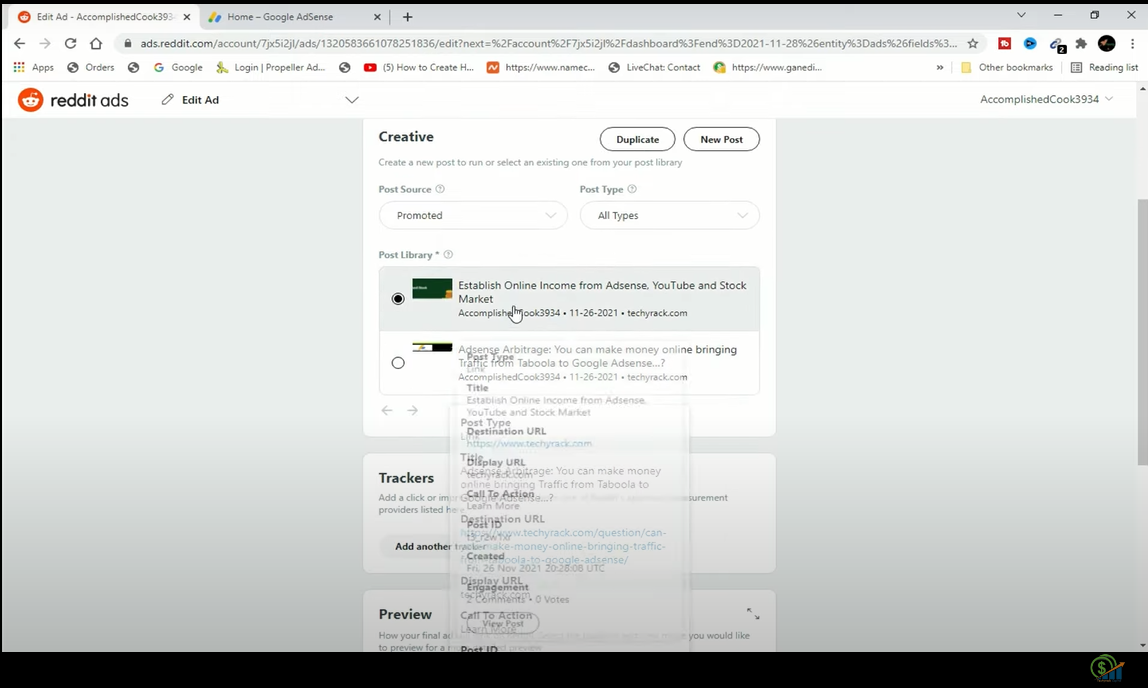Select the Adsense Arbitrage post radio
1148x688 pixels.
pyautogui.click(x=398, y=363)
